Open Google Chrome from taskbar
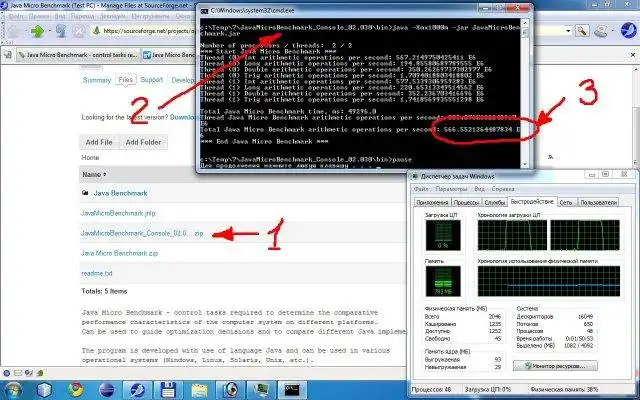The image size is (640, 400). click(76, 390)
